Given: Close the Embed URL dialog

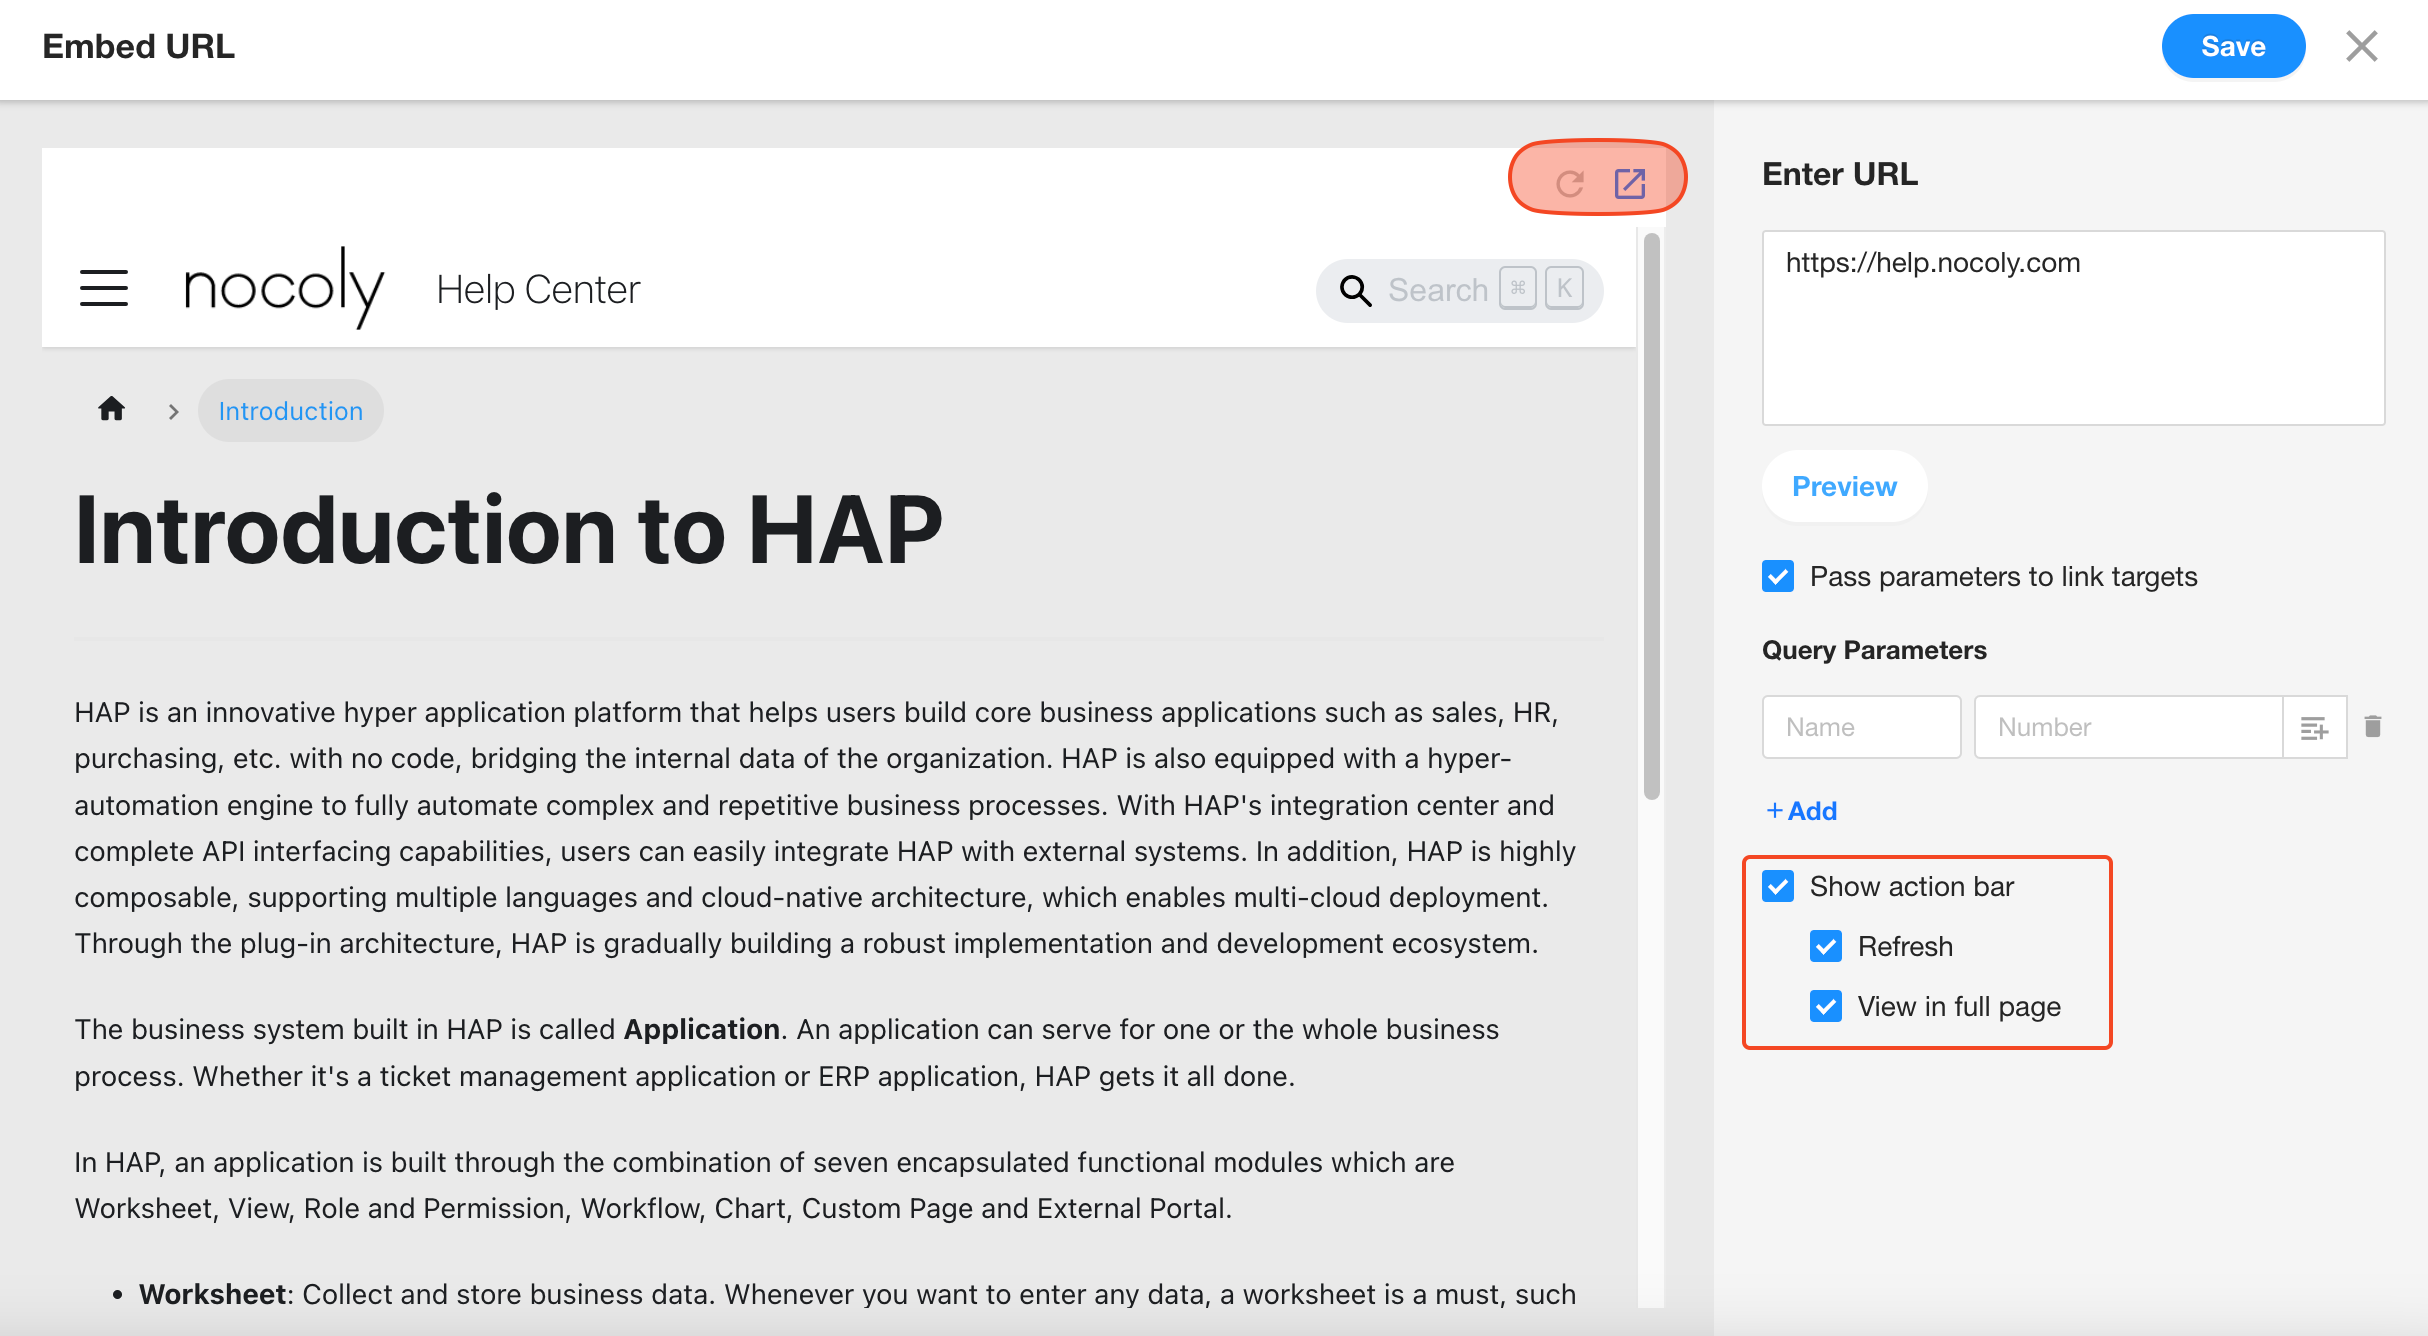Looking at the screenshot, I should pos(2361,46).
